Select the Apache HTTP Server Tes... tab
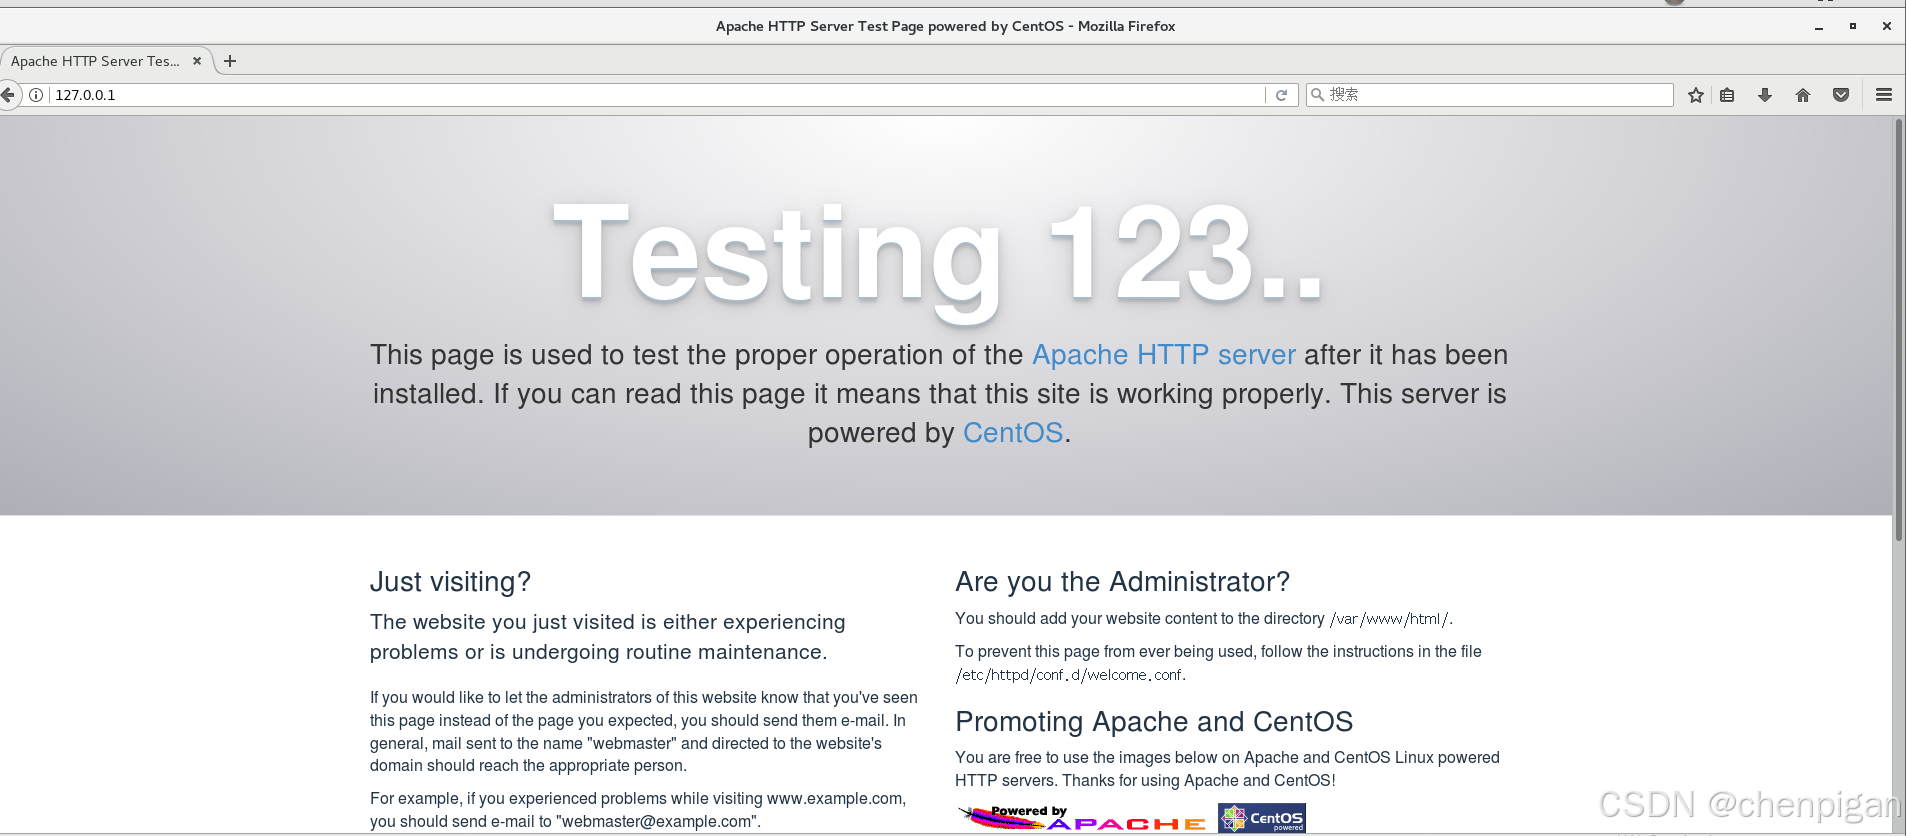Screen dimensions: 1906x836 (95, 61)
